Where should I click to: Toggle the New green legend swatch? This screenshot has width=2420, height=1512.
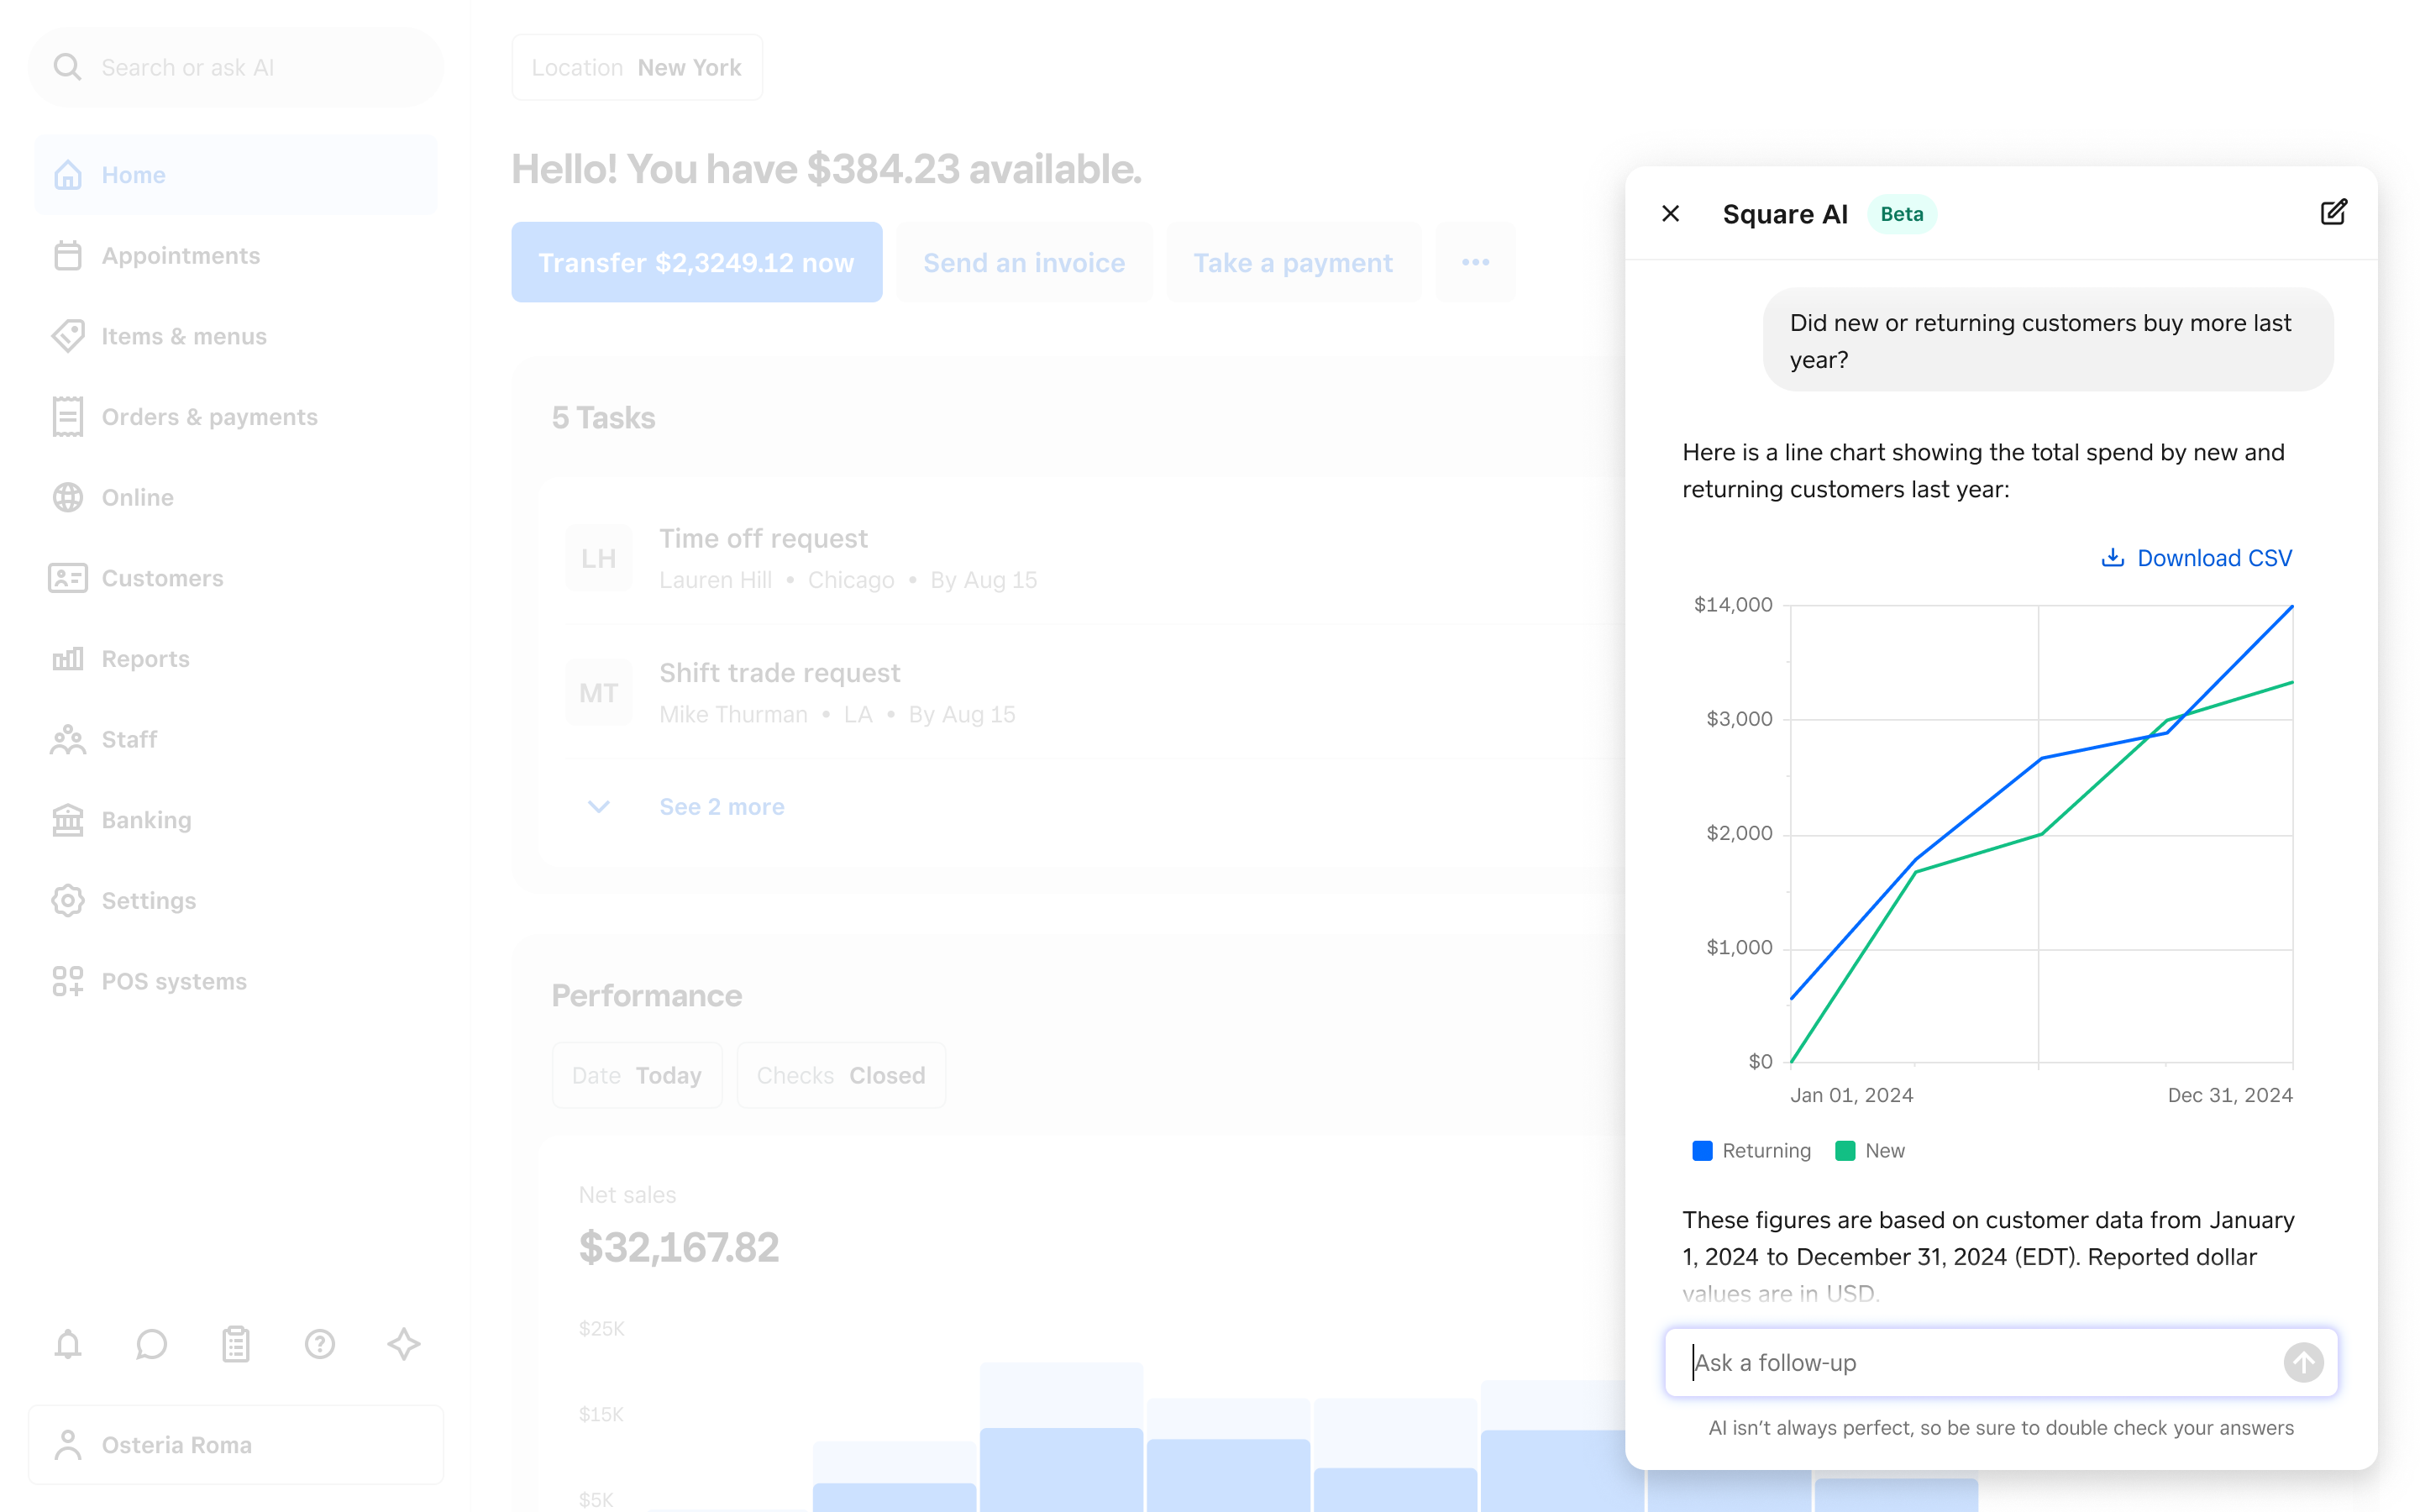pos(1845,1150)
